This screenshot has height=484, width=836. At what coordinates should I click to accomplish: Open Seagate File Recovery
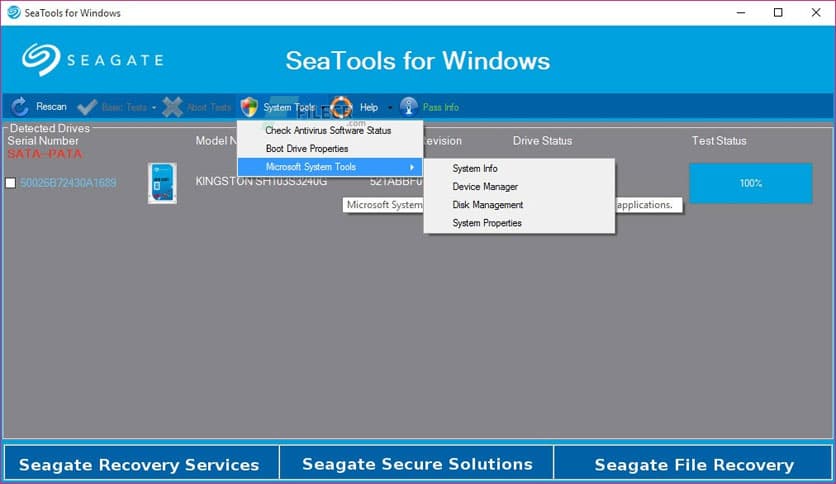(693, 463)
